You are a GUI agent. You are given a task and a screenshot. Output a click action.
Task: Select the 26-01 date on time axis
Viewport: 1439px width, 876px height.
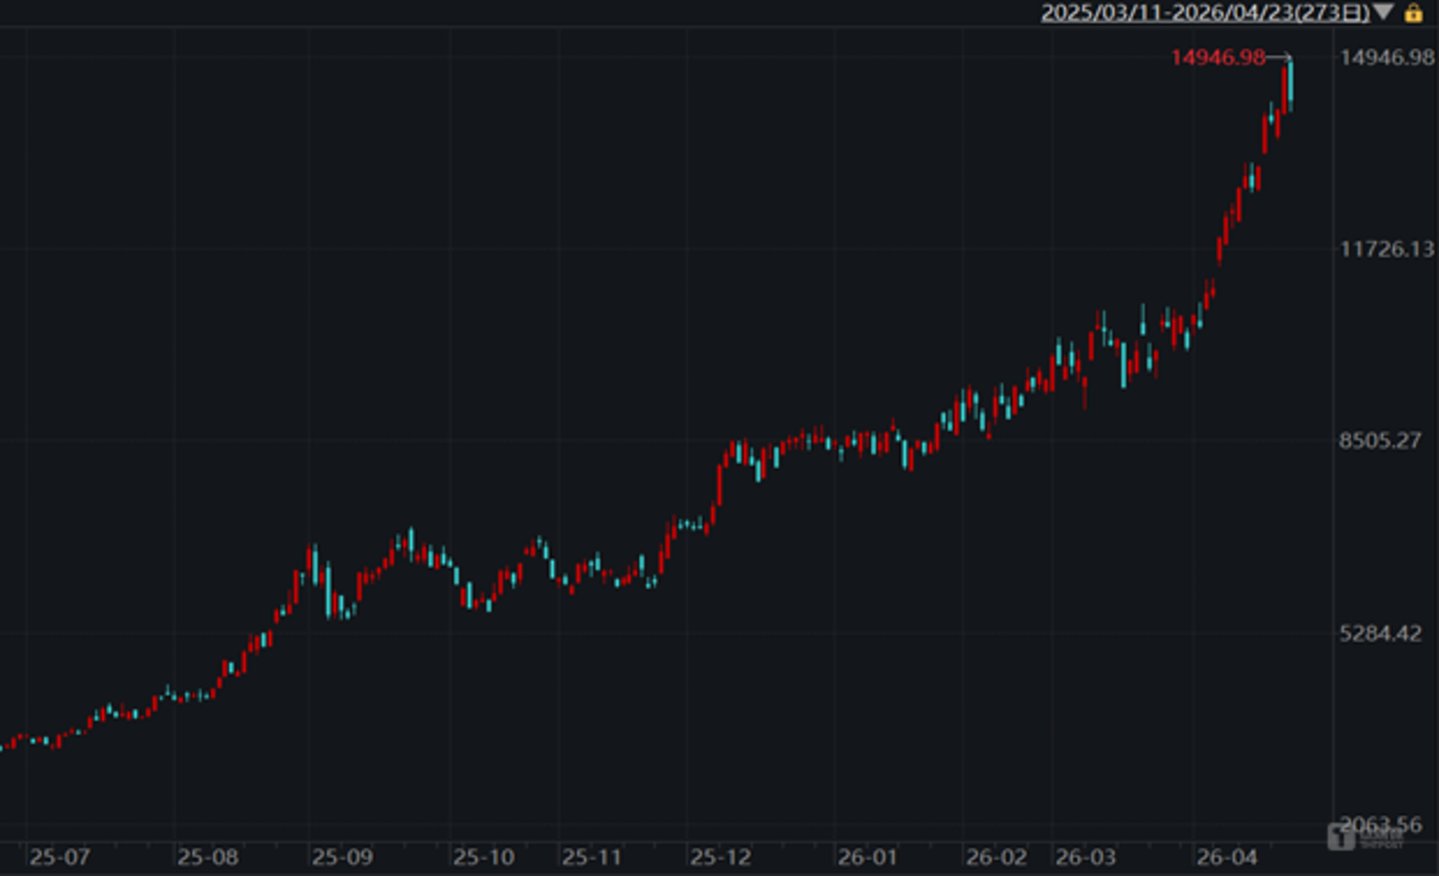(x=867, y=857)
